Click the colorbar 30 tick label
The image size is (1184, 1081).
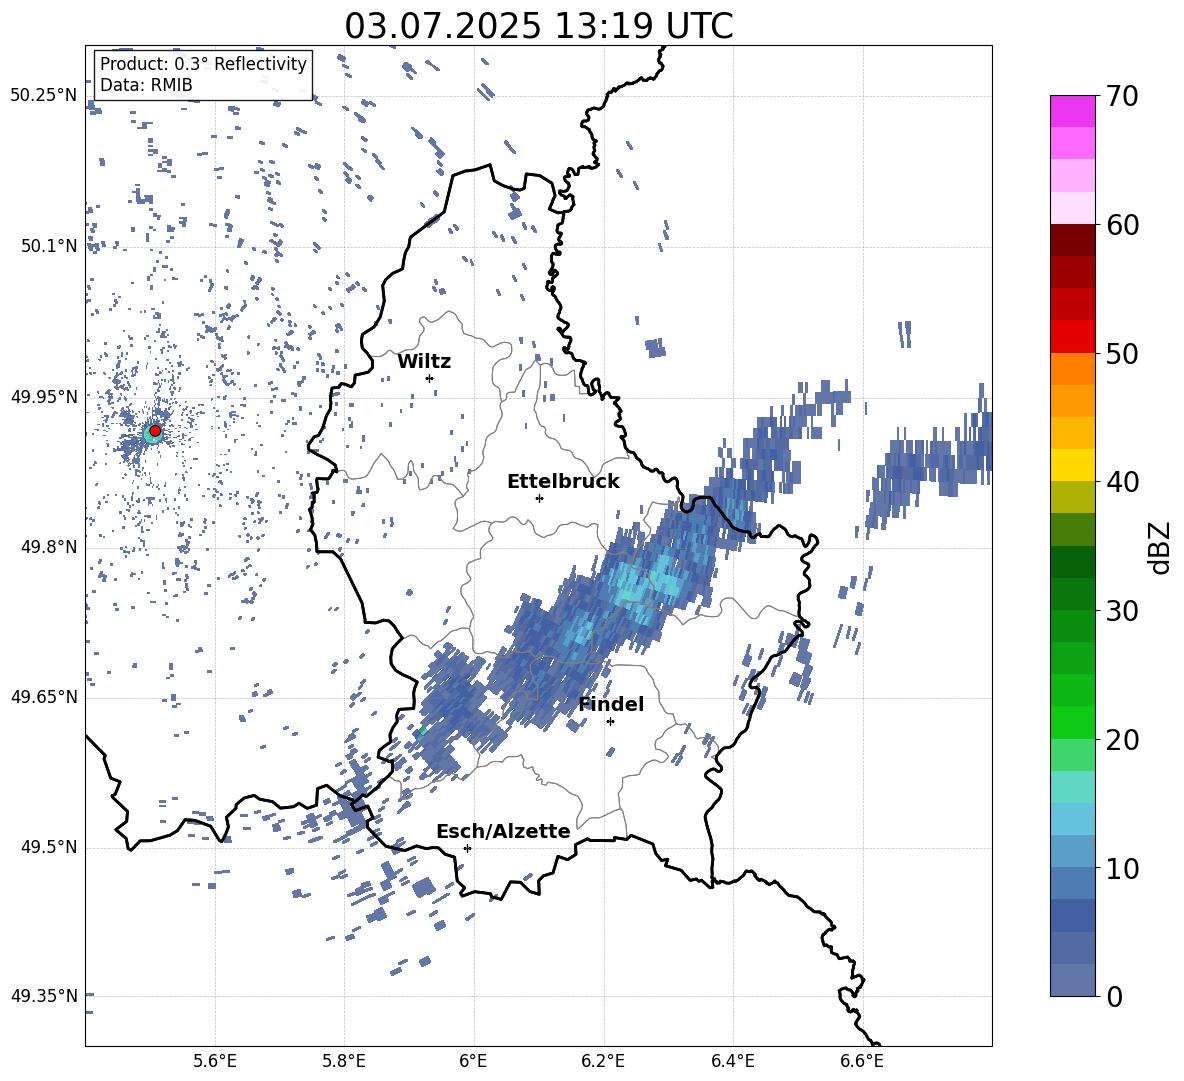coord(1122,610)
